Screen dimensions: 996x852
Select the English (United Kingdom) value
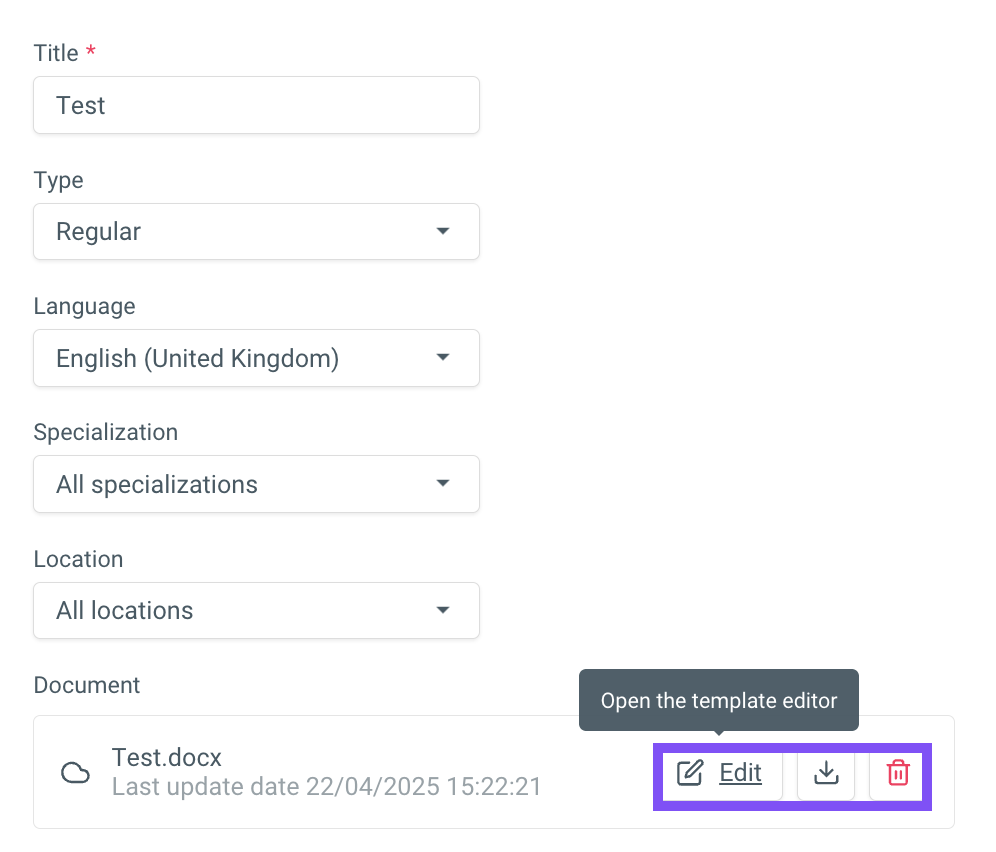pos(198,359)
